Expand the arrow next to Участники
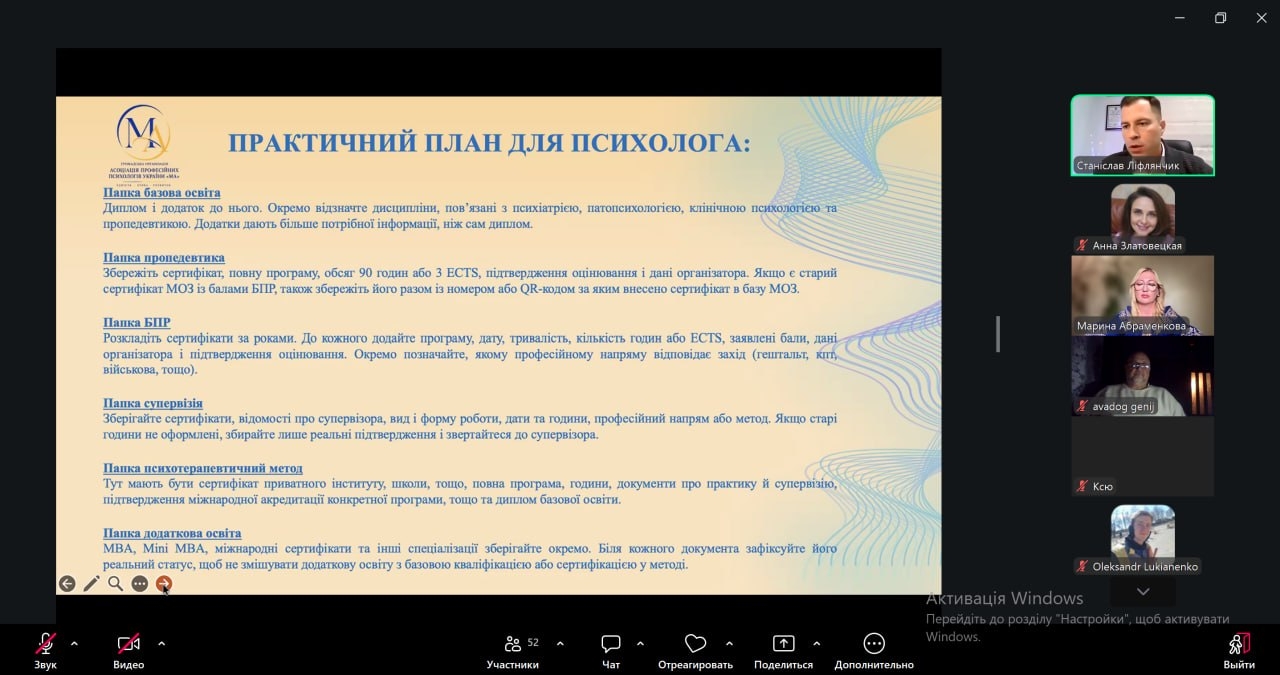Image resolution: width=1280 pixels, height=675 pixels. pyautogui.click(x=560, y=643)
